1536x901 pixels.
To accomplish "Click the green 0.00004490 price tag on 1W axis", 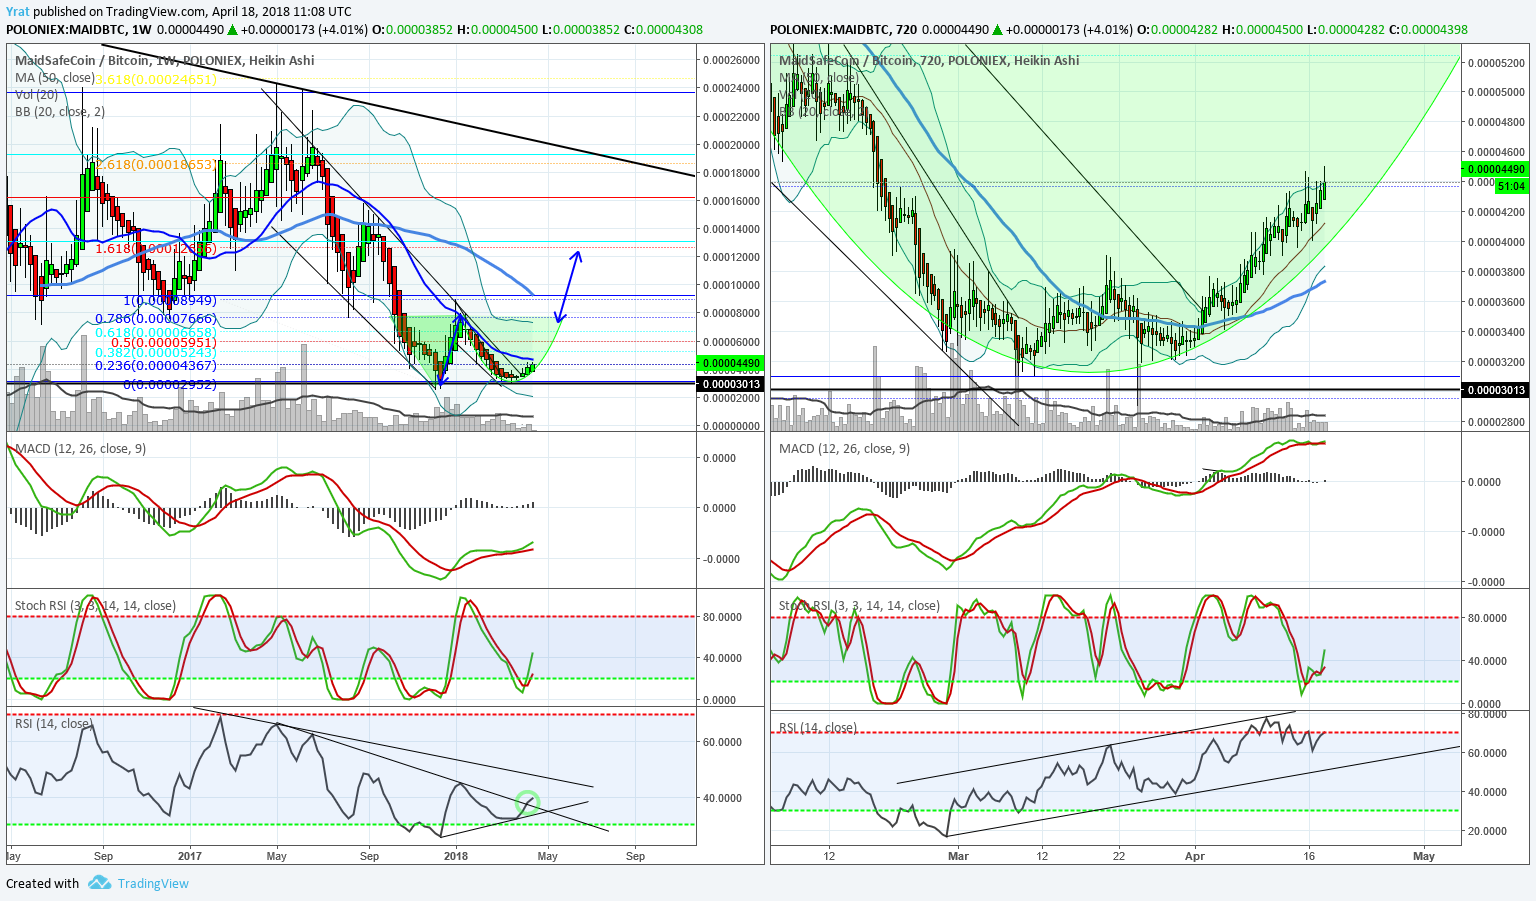I will pos(729,364).
